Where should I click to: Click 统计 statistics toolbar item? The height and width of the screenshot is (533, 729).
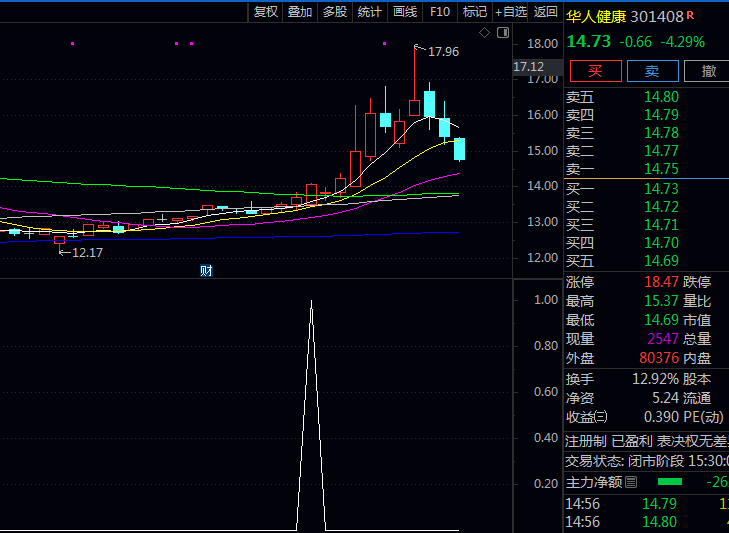369,12
